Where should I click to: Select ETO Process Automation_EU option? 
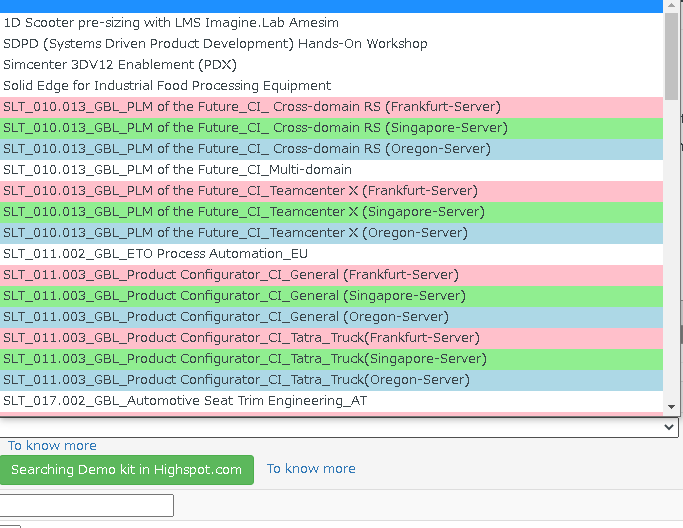click(155, 253)
